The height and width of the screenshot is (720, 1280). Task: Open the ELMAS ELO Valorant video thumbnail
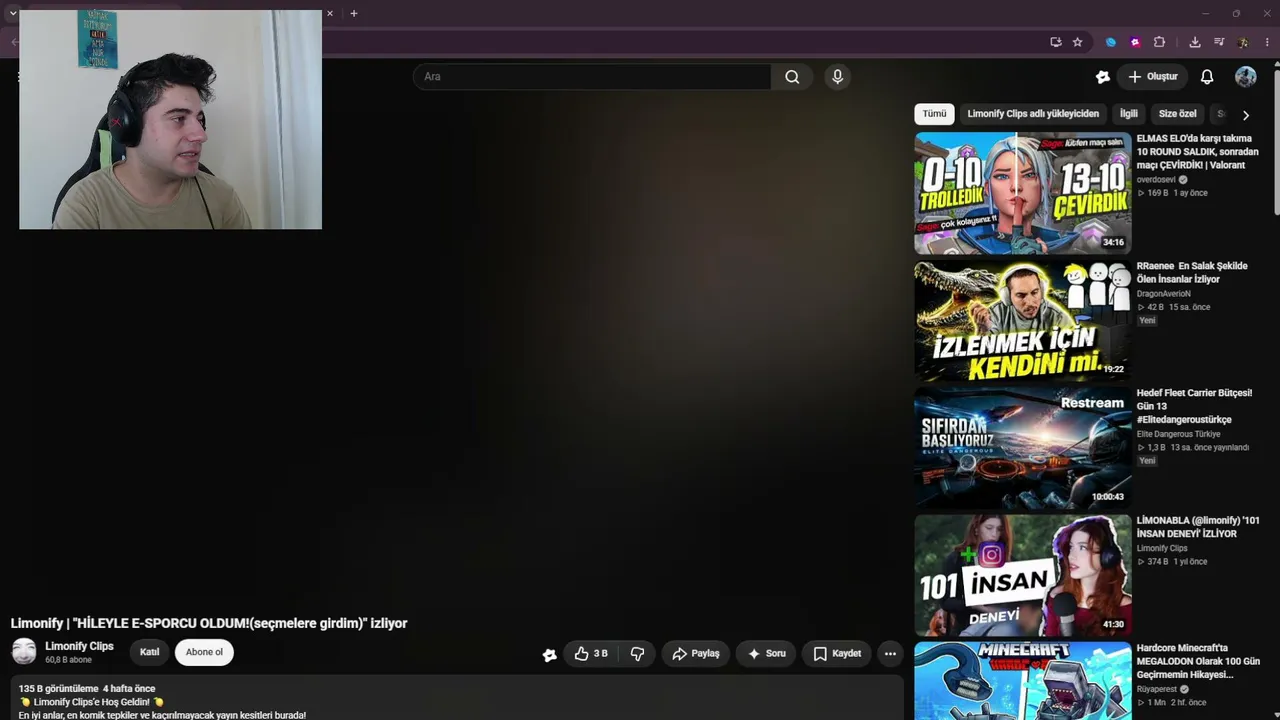pyautogui.click(x=1022, y=193)
